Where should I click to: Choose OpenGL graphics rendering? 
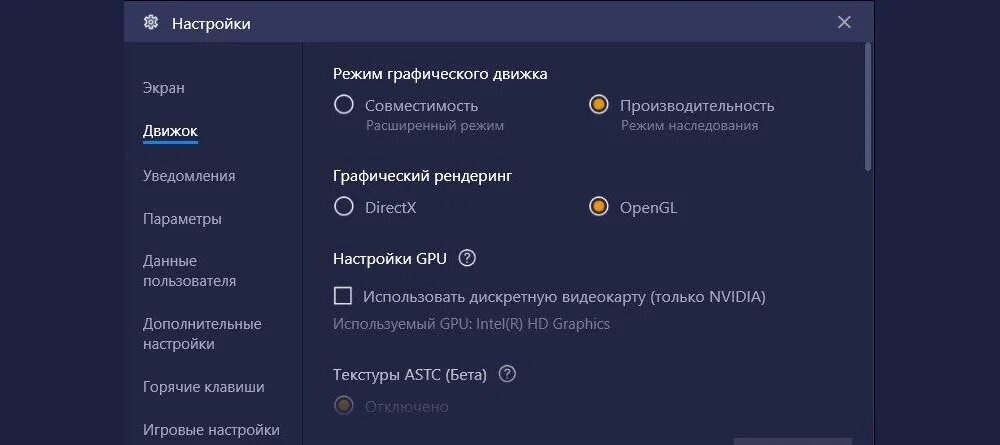pyautogui.click(x=598, y=207)
